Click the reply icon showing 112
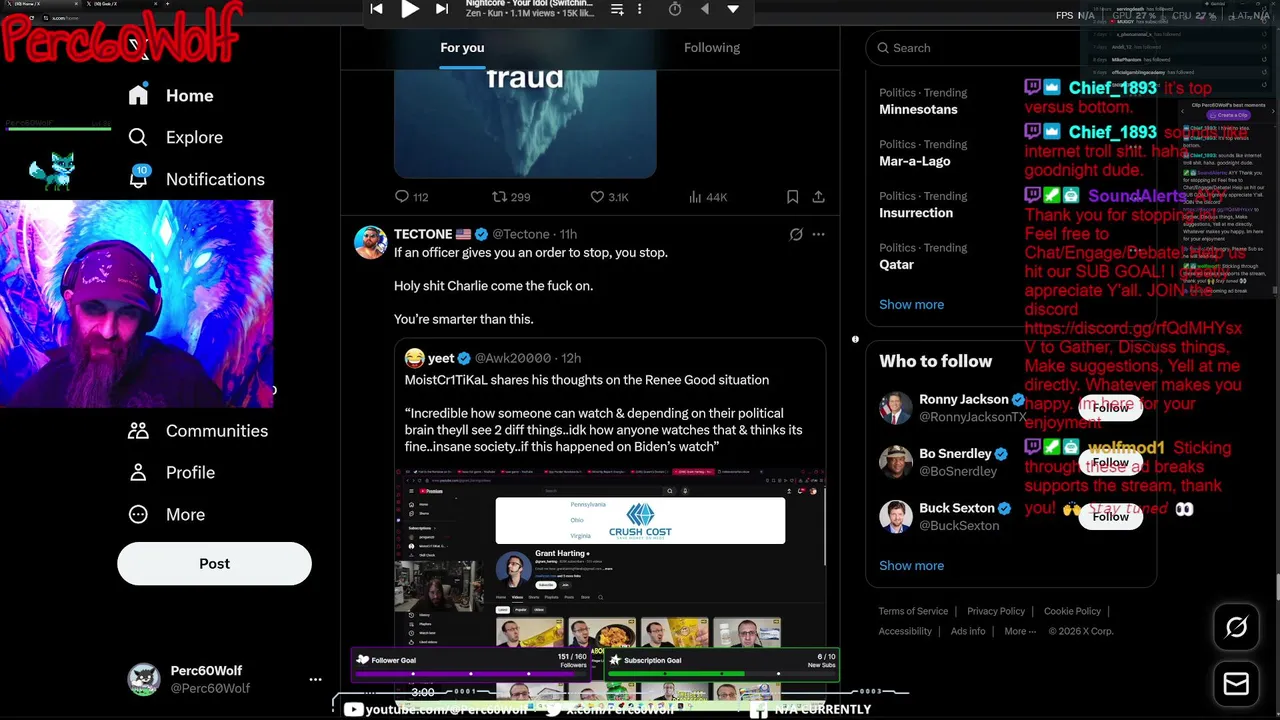 pos(402,197)
